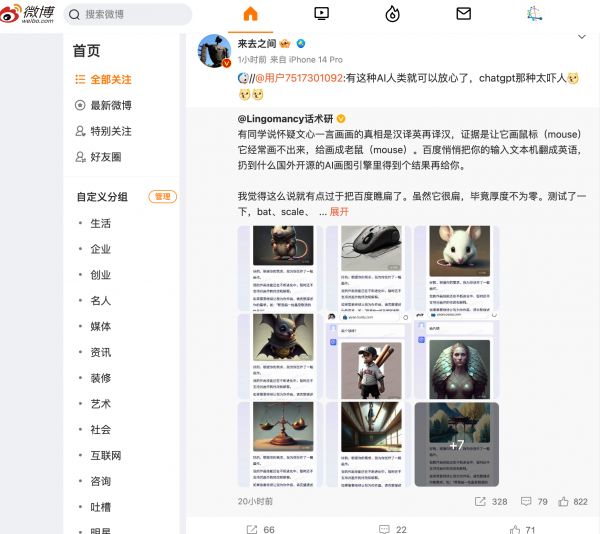
Task: Click the comment icon showing 79
Action: coord(526,501)
